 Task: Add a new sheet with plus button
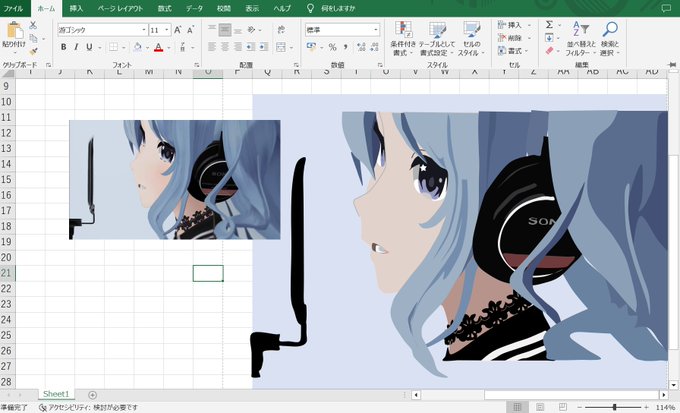point(92,395)
